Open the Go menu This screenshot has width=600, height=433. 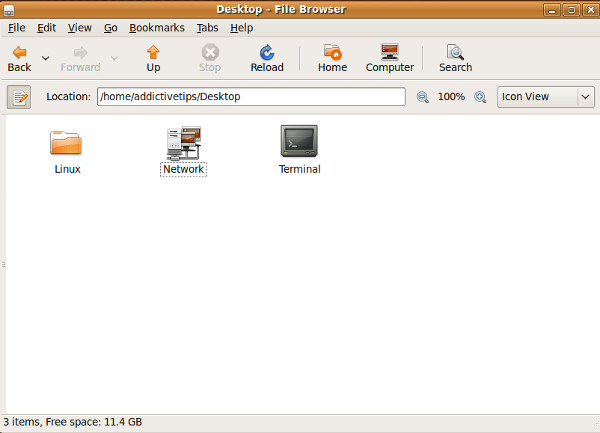click(x=111, y=28)
